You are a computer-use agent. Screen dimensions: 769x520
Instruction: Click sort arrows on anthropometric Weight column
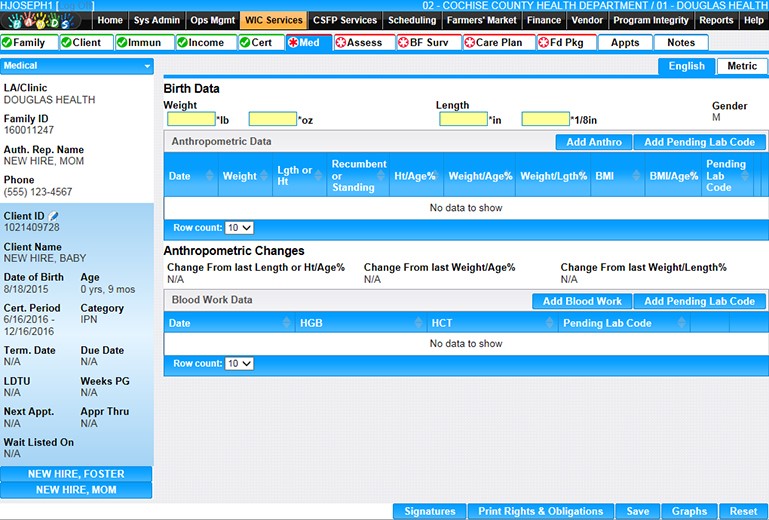(264, 177)
